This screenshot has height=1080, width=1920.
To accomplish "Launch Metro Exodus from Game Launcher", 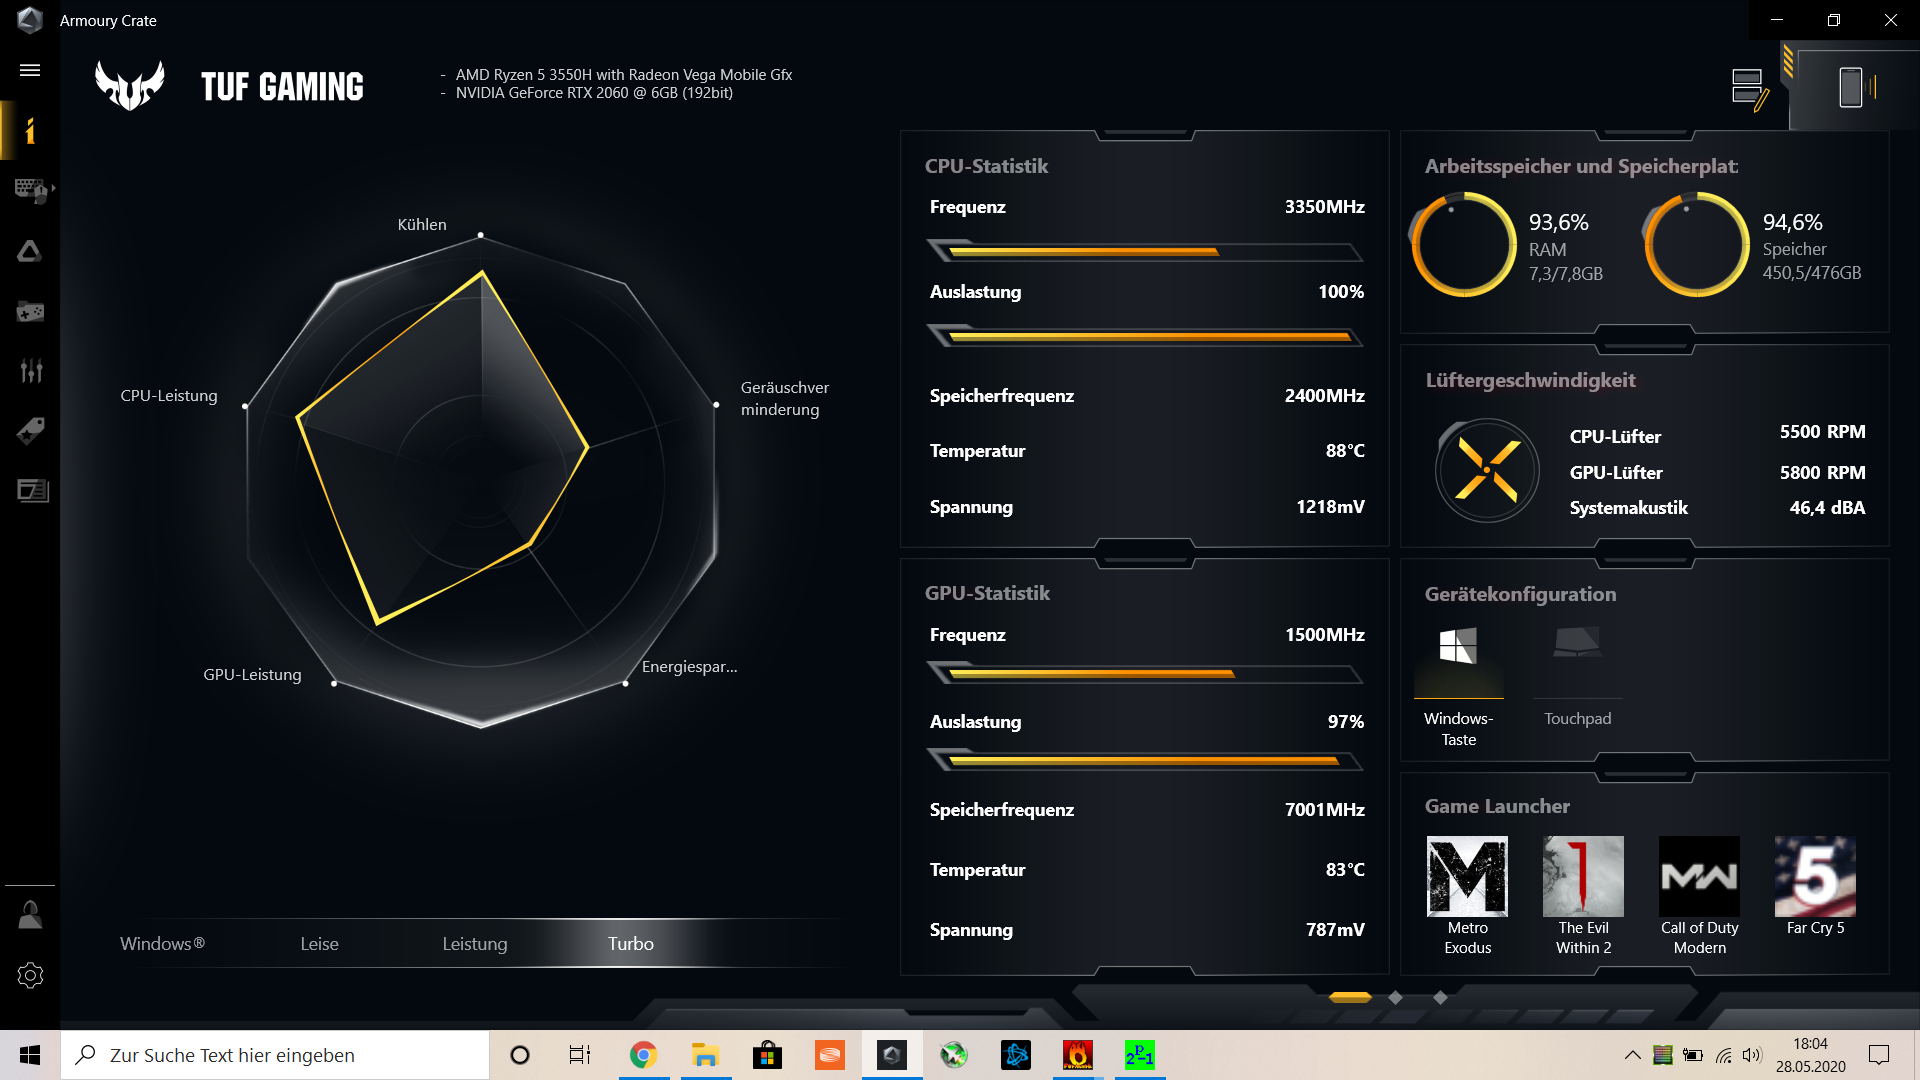I will (1467, 877).
